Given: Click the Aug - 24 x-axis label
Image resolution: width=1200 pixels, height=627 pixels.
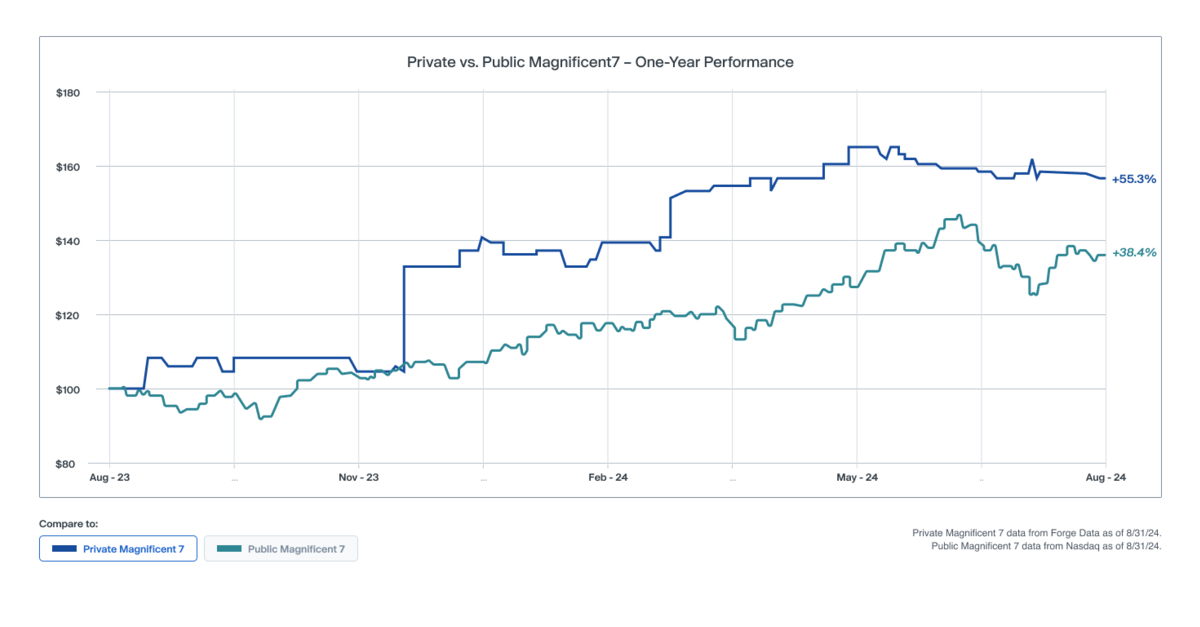Looking at the screenshot, I should 1104,479.
